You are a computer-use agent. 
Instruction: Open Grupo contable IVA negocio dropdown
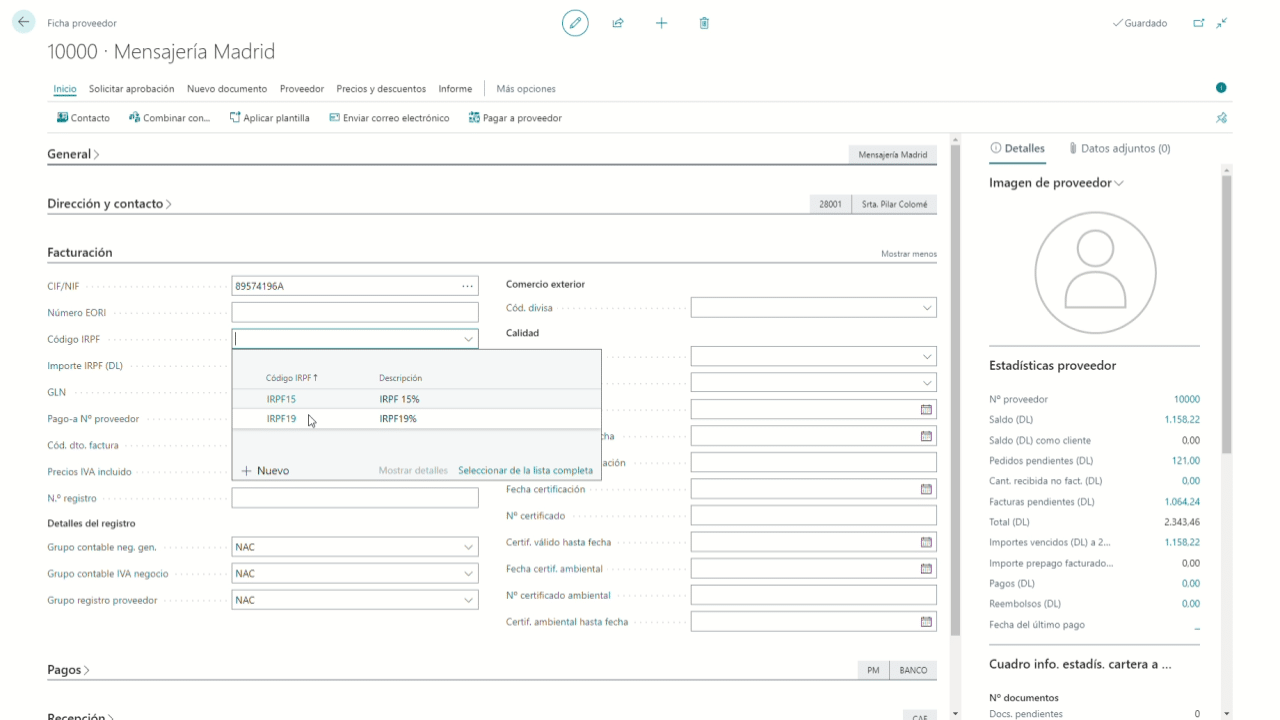click(468, 574)
